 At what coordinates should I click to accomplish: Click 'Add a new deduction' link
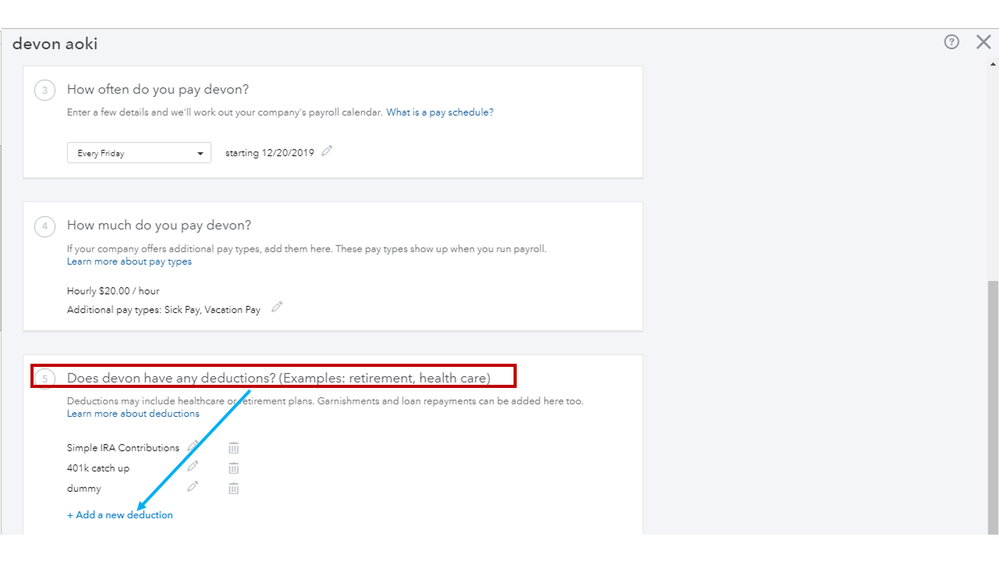click(x=120, y=515)
